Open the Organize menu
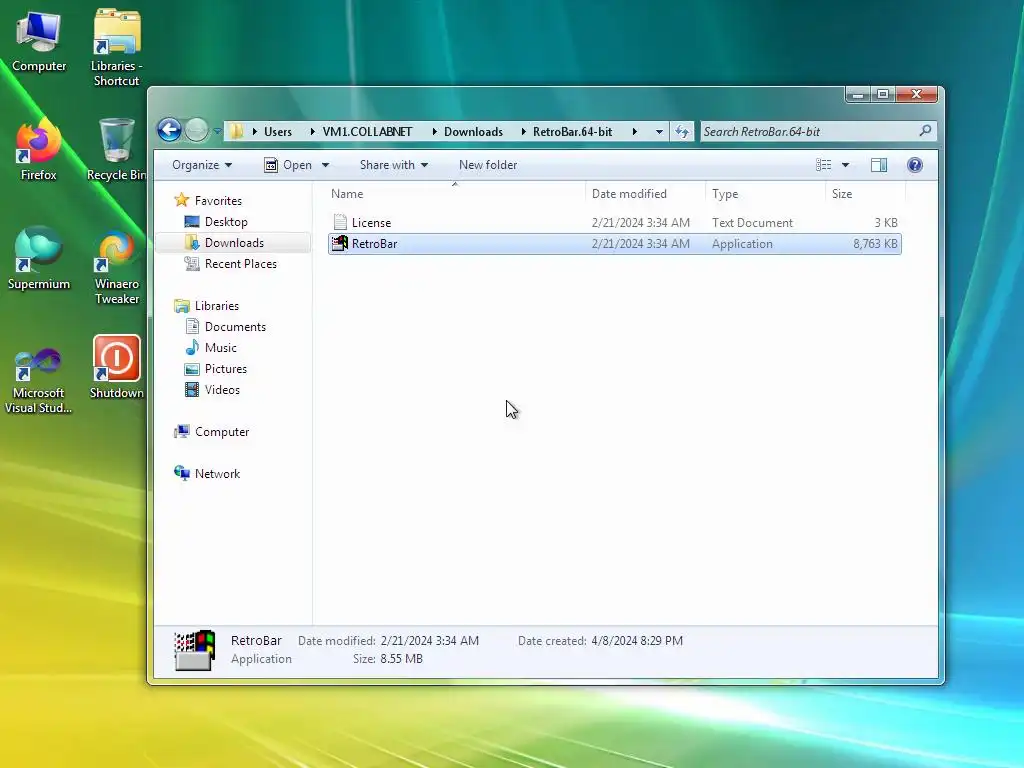The height and width of the screenshot is (768, 1024). coord(202,165)
